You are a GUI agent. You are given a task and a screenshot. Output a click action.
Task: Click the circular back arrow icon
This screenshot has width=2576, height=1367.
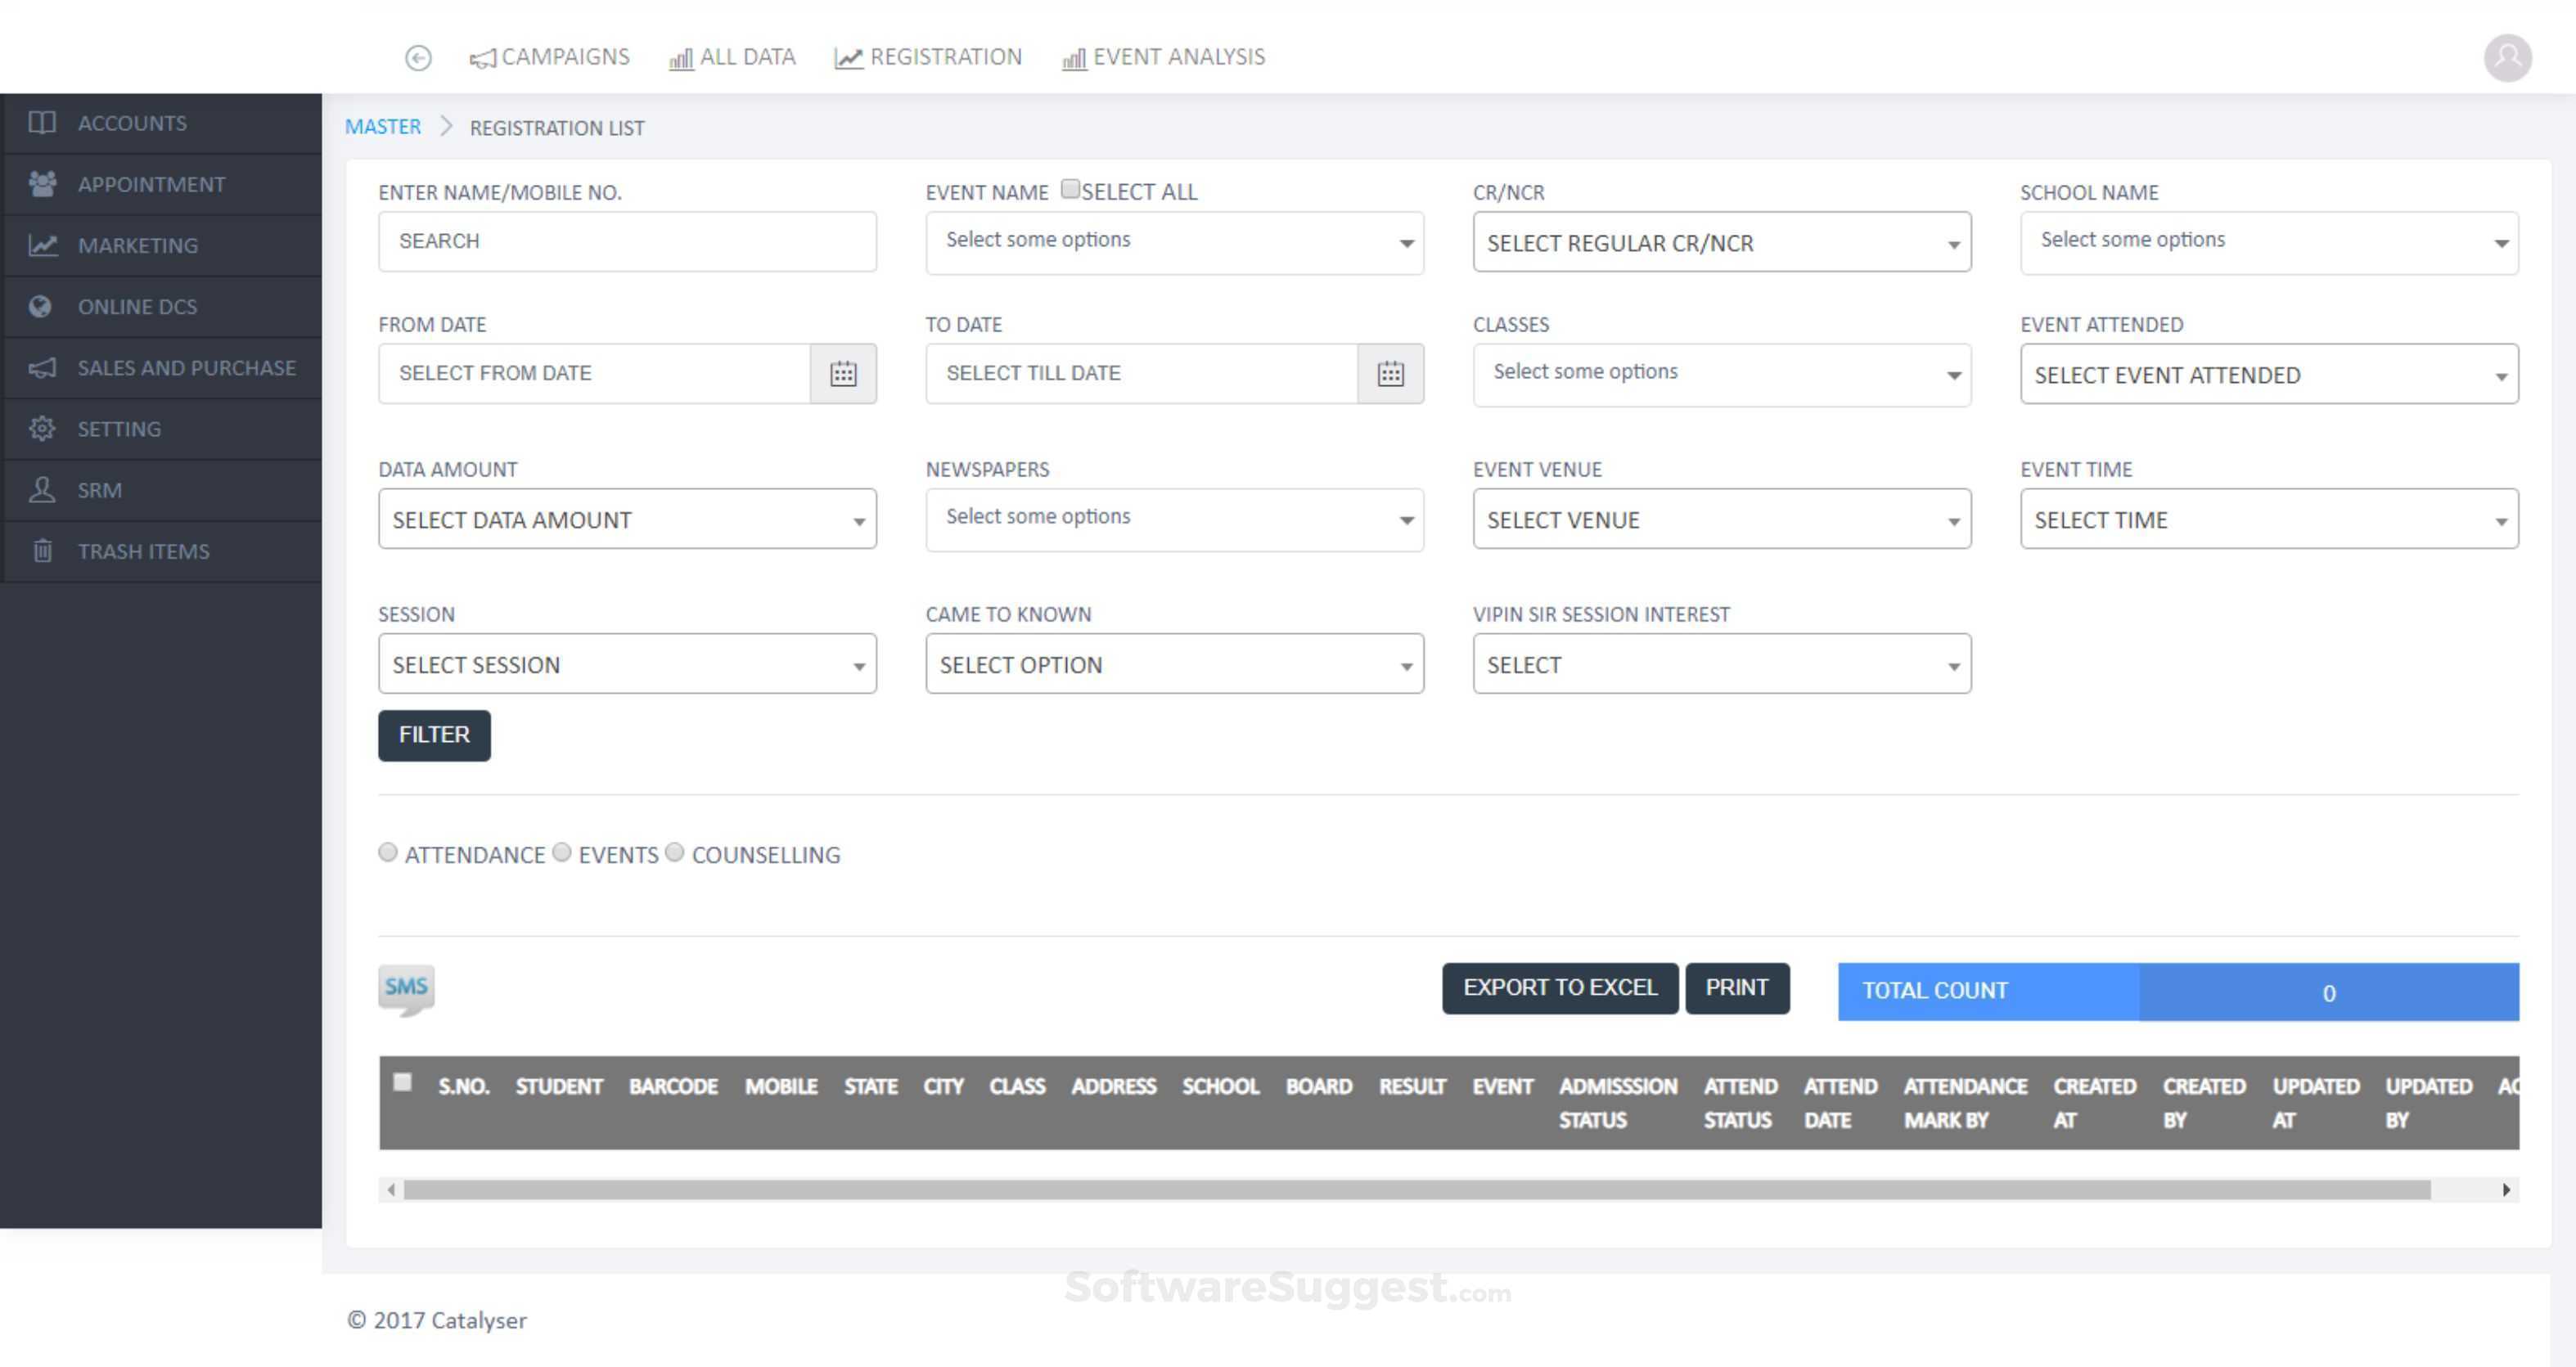[418, 58]
